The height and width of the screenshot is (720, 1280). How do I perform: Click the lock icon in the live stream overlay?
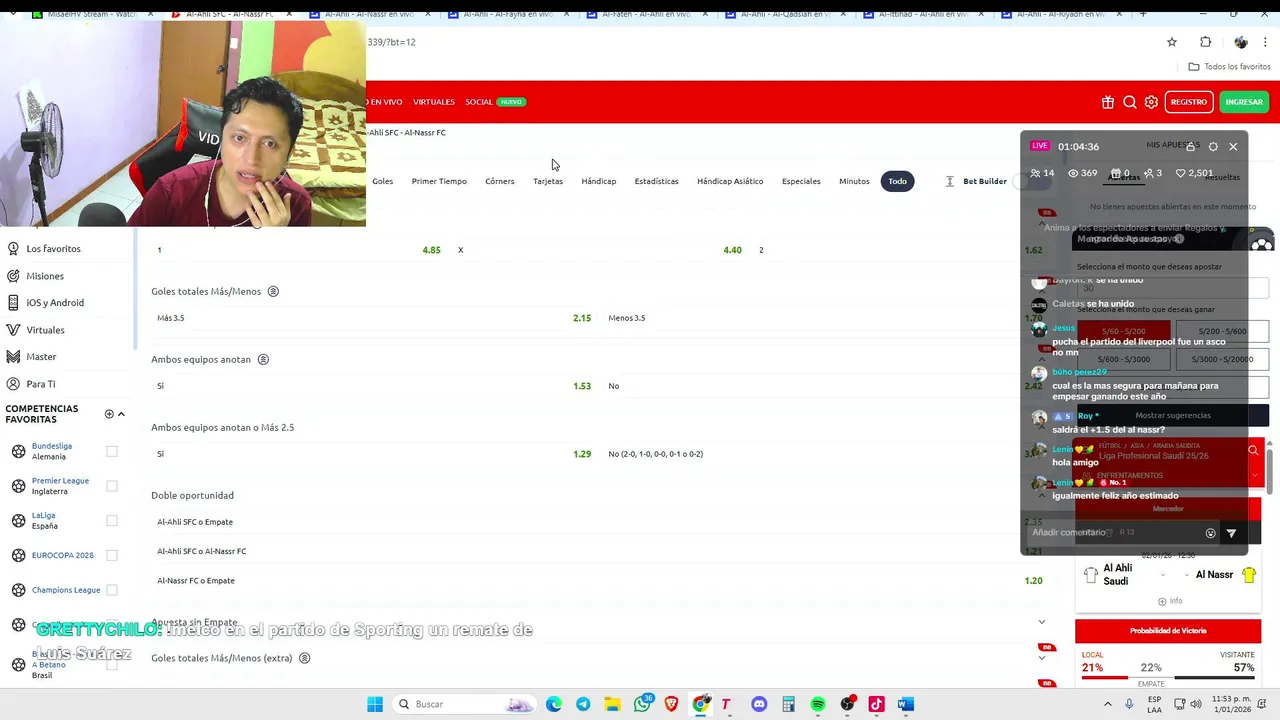(1191, 146)
